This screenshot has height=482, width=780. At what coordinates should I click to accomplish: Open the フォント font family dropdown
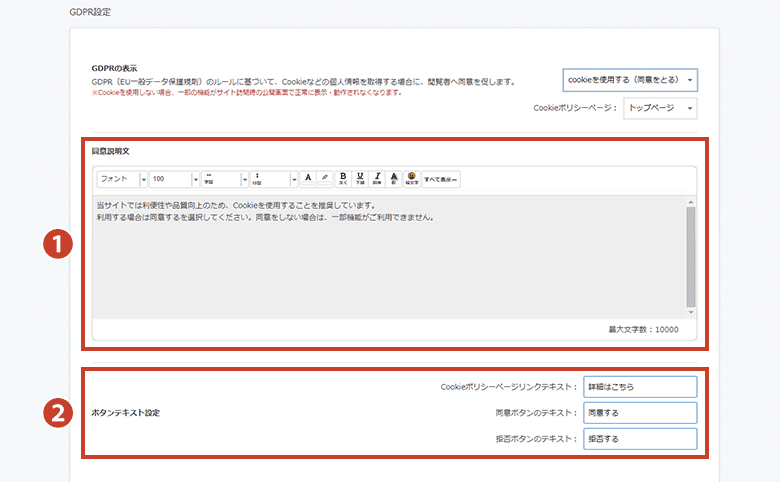(x=121, y=179)
